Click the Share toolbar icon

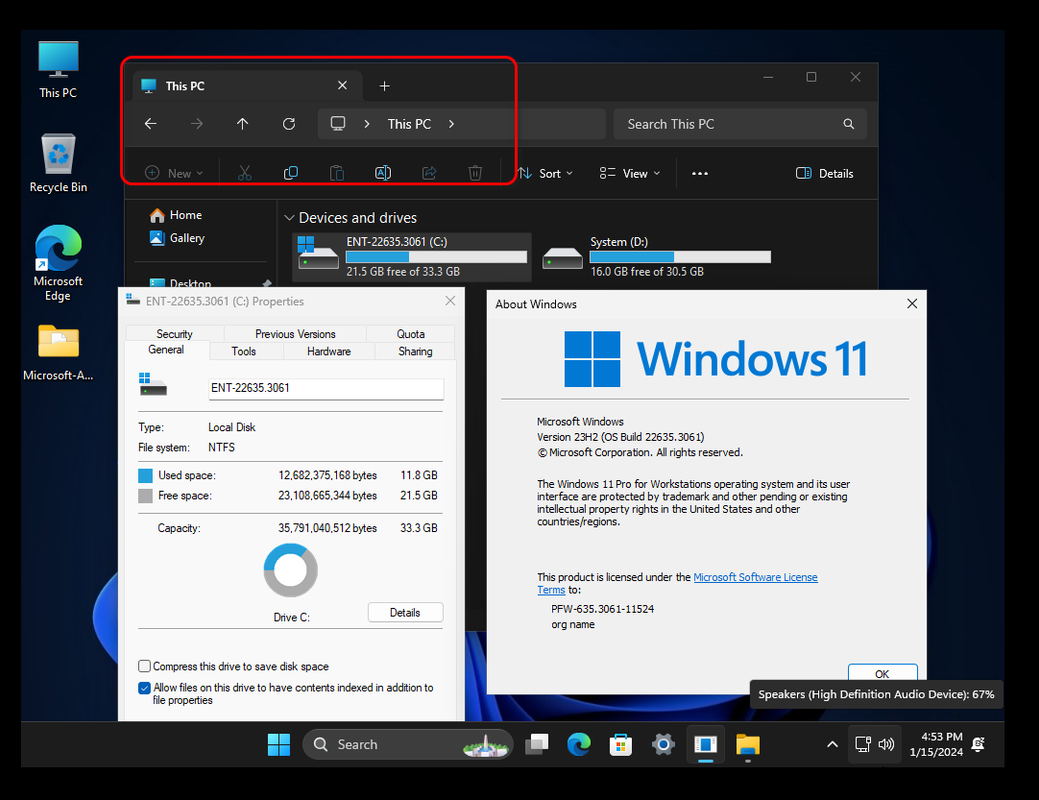429,174
